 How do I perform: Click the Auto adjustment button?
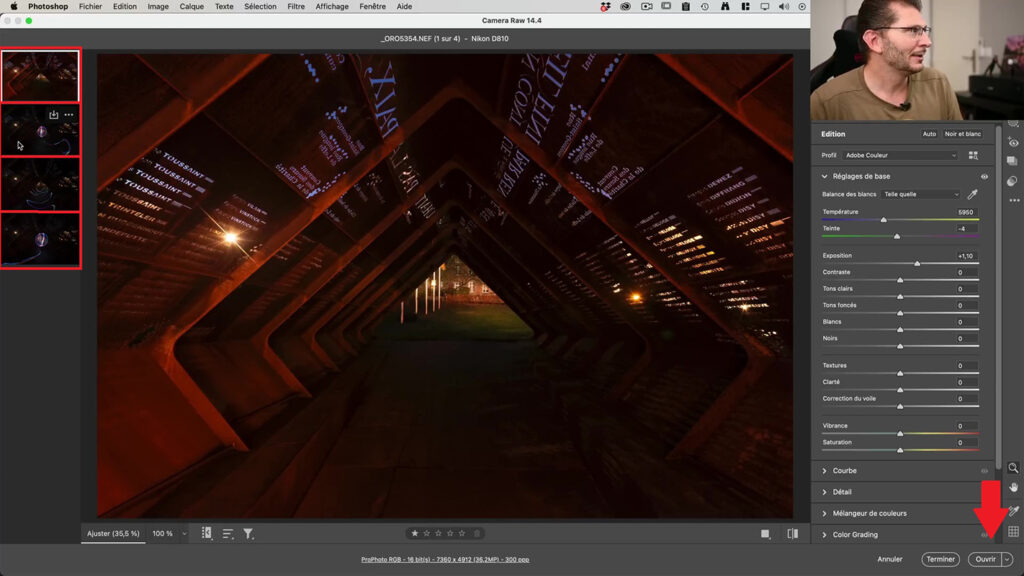point(927,133)
